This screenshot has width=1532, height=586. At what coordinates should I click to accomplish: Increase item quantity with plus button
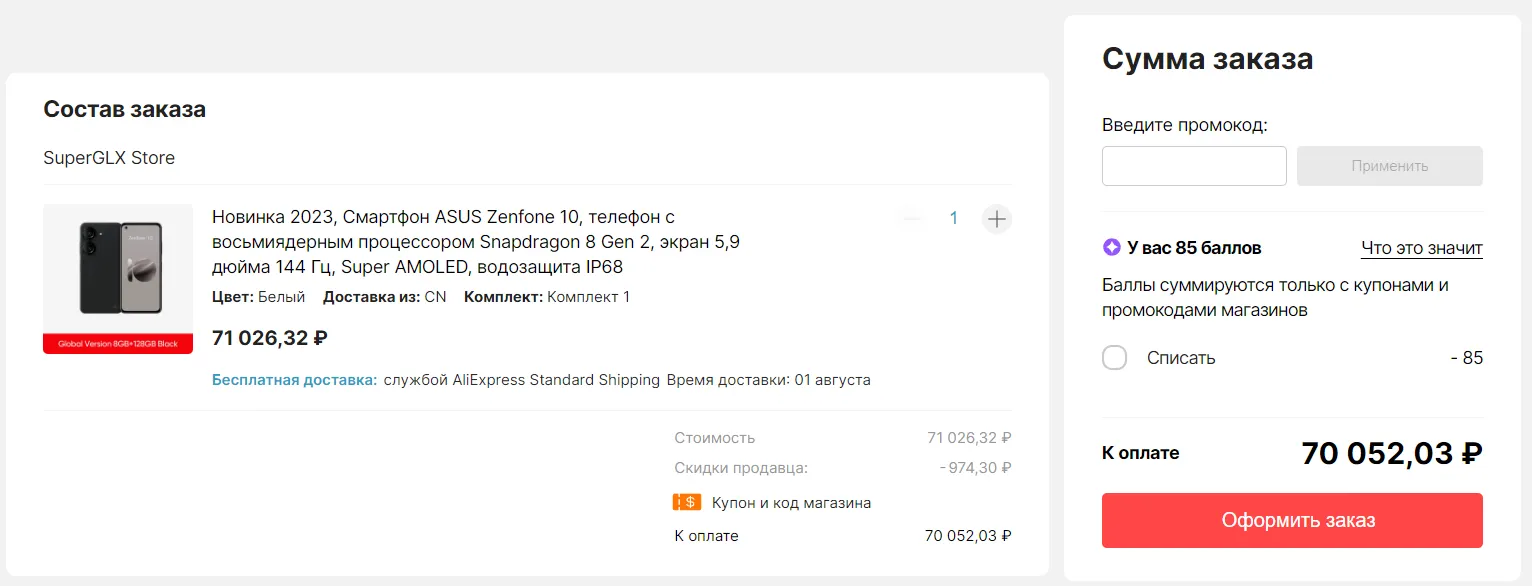coord(996,218)
